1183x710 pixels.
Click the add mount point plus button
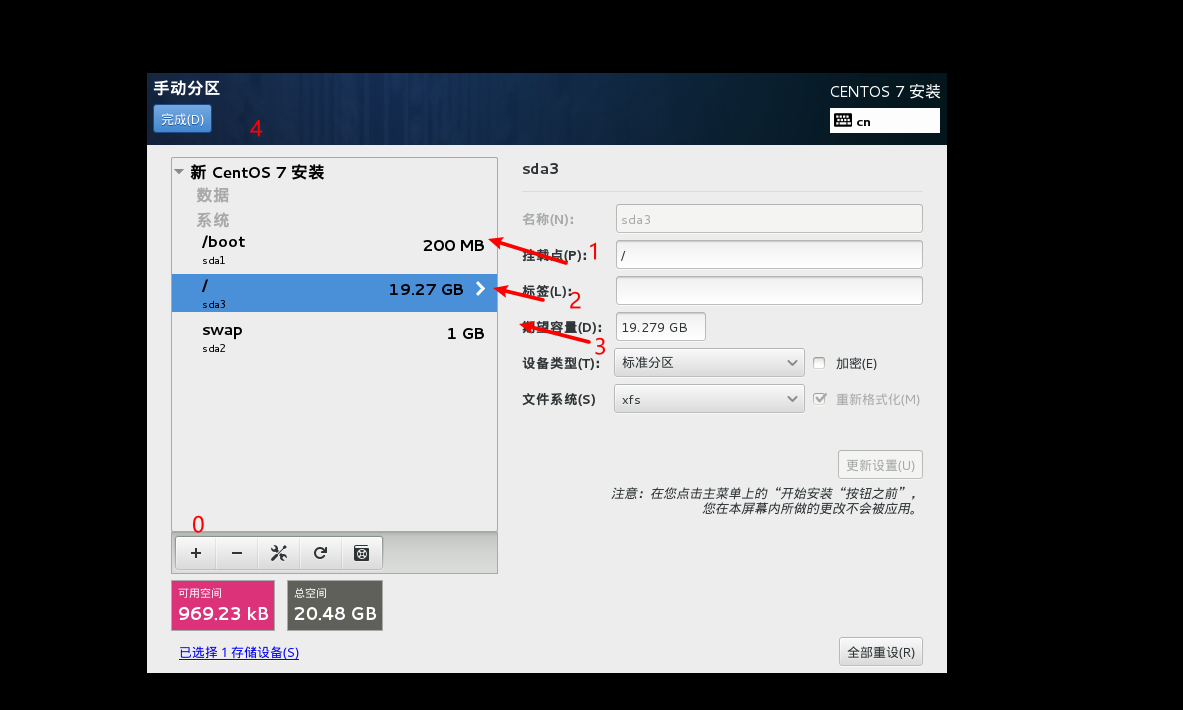(195, 553)
